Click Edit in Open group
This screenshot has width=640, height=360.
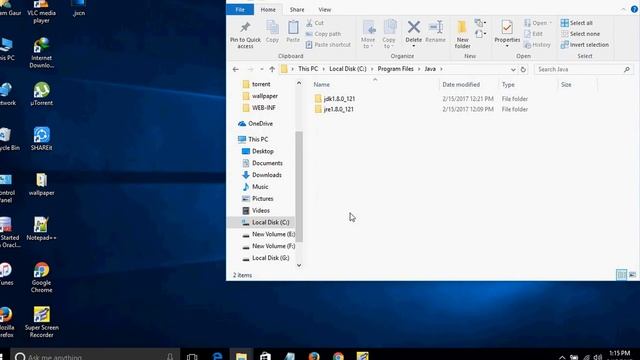pyautogui.click(x=533, y=34)
